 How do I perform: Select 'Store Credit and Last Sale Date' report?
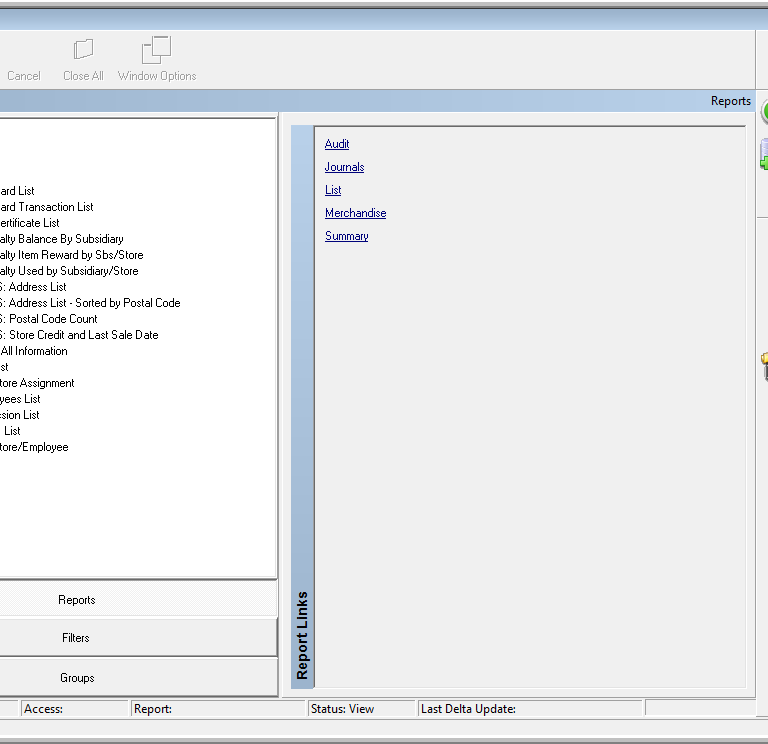pyautogui.click(x=83, y=335)
